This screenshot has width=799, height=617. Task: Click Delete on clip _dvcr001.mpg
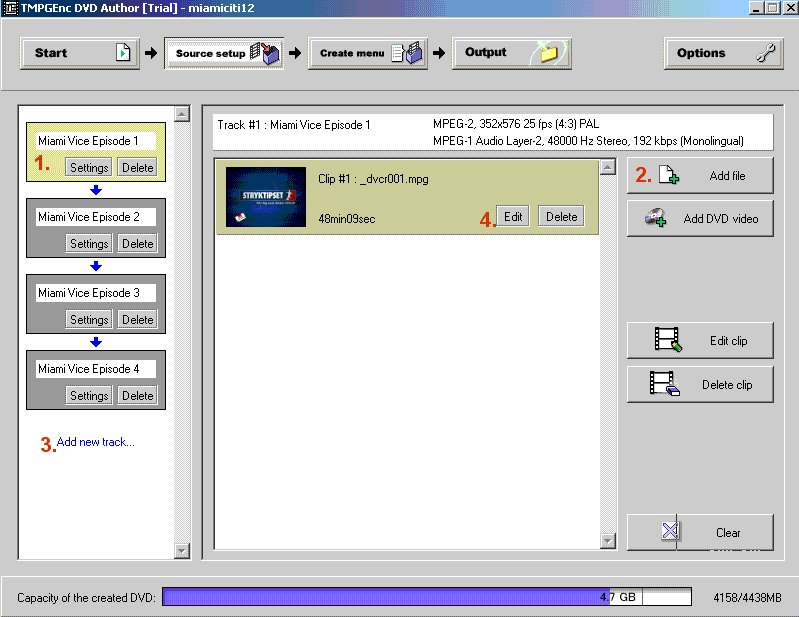(x=562, y=217)
